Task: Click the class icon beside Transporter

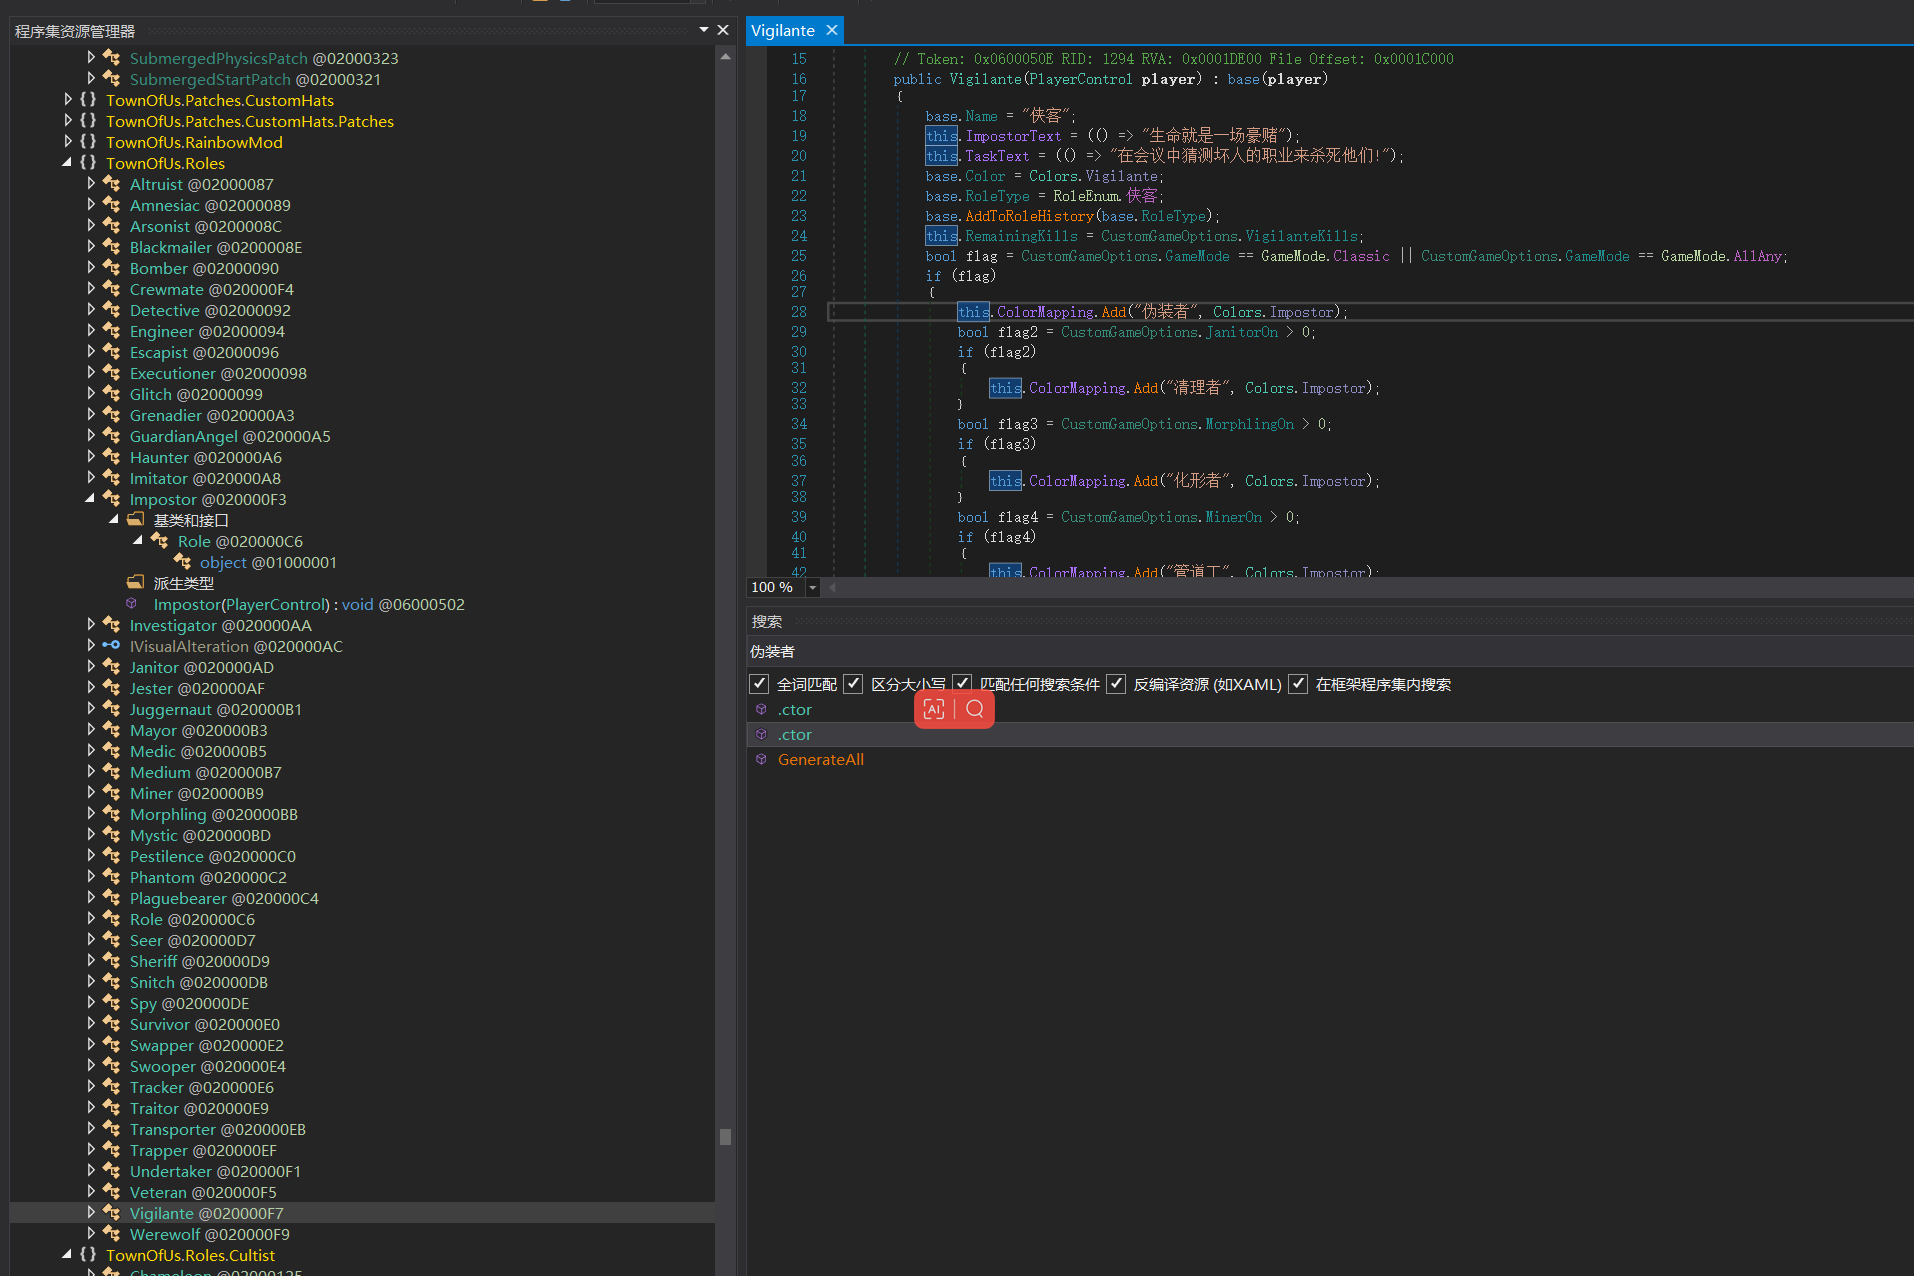Action: click(x=111, y=1129)
